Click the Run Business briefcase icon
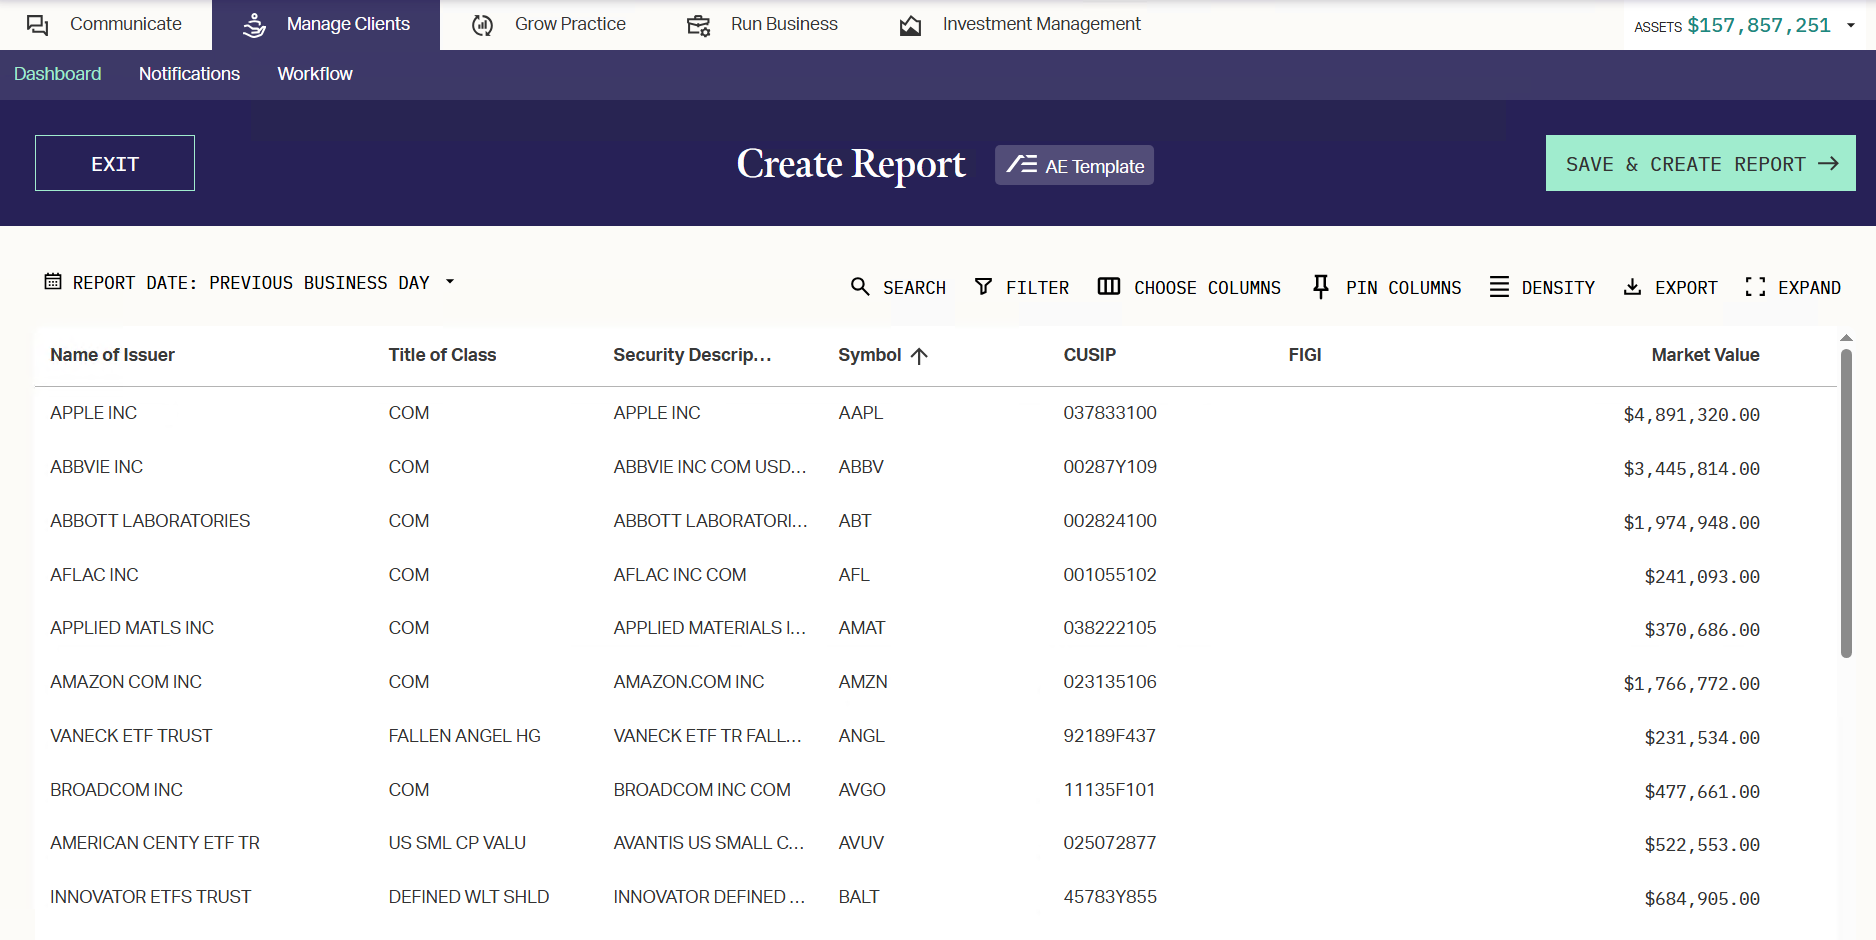Screen dimensions: 1876x940 click(699, 25)
